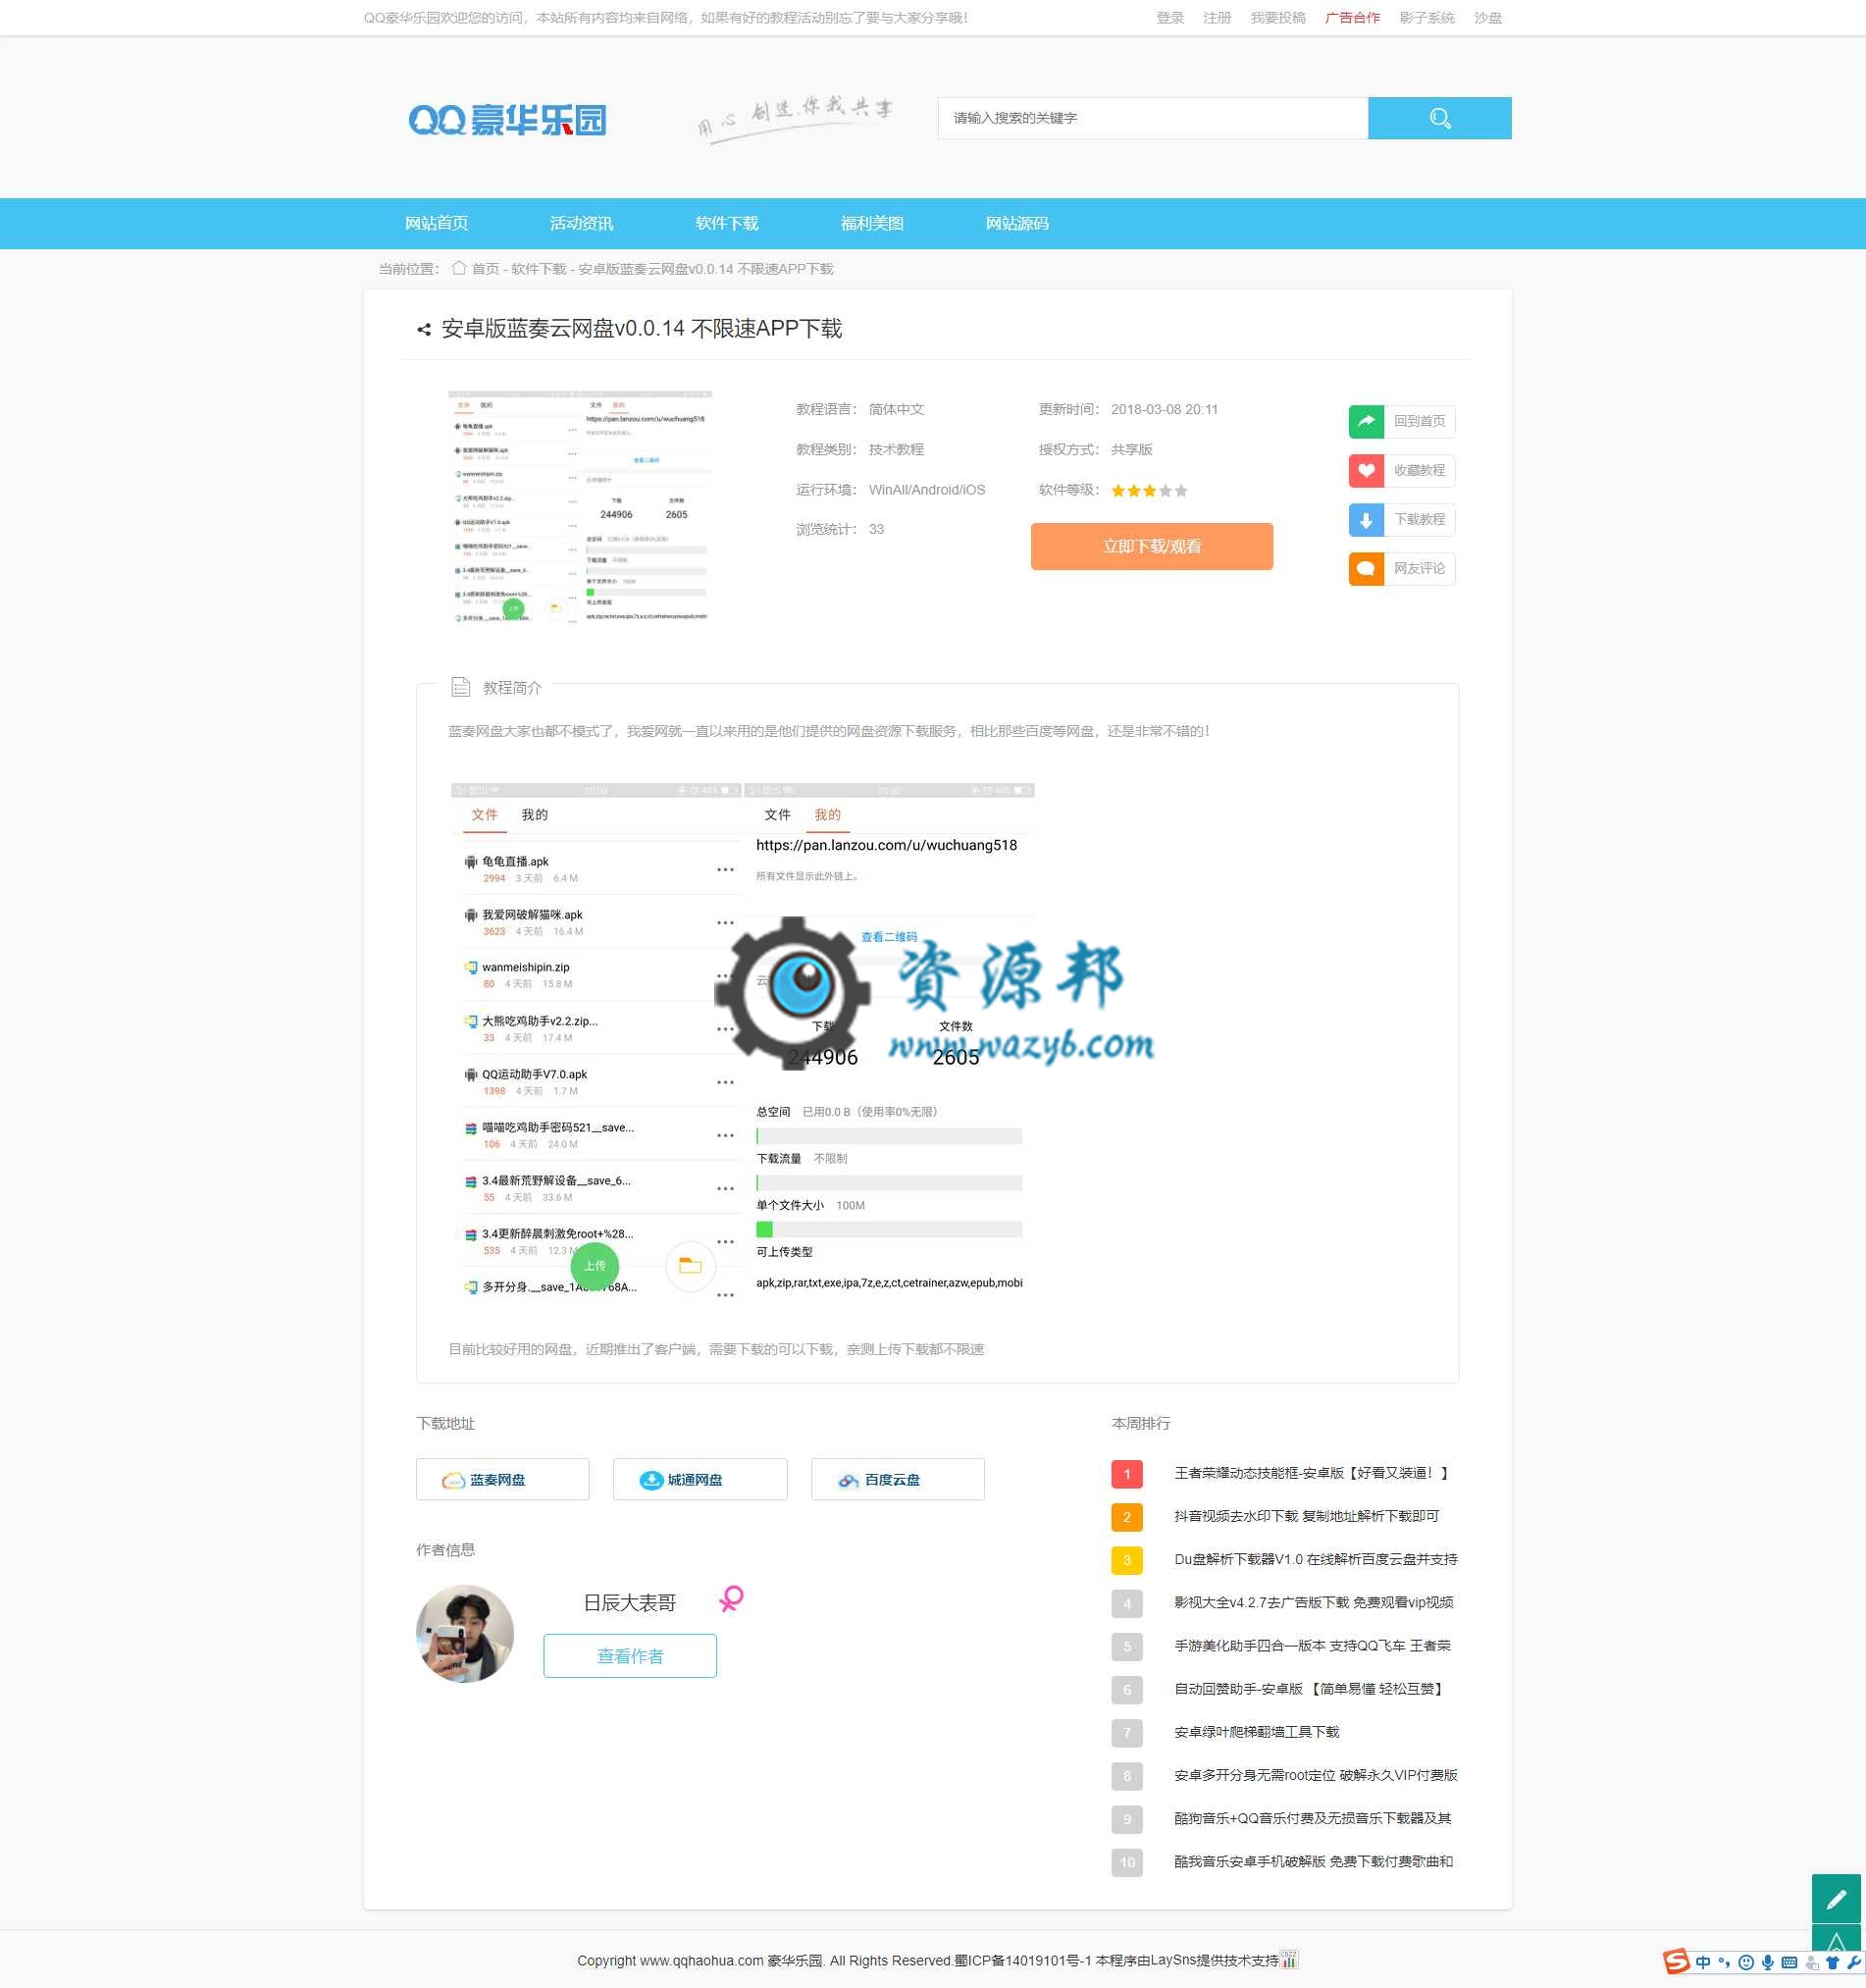
Task: Click the home icon in the breadcrumb
Action: (x=459, y=268)
